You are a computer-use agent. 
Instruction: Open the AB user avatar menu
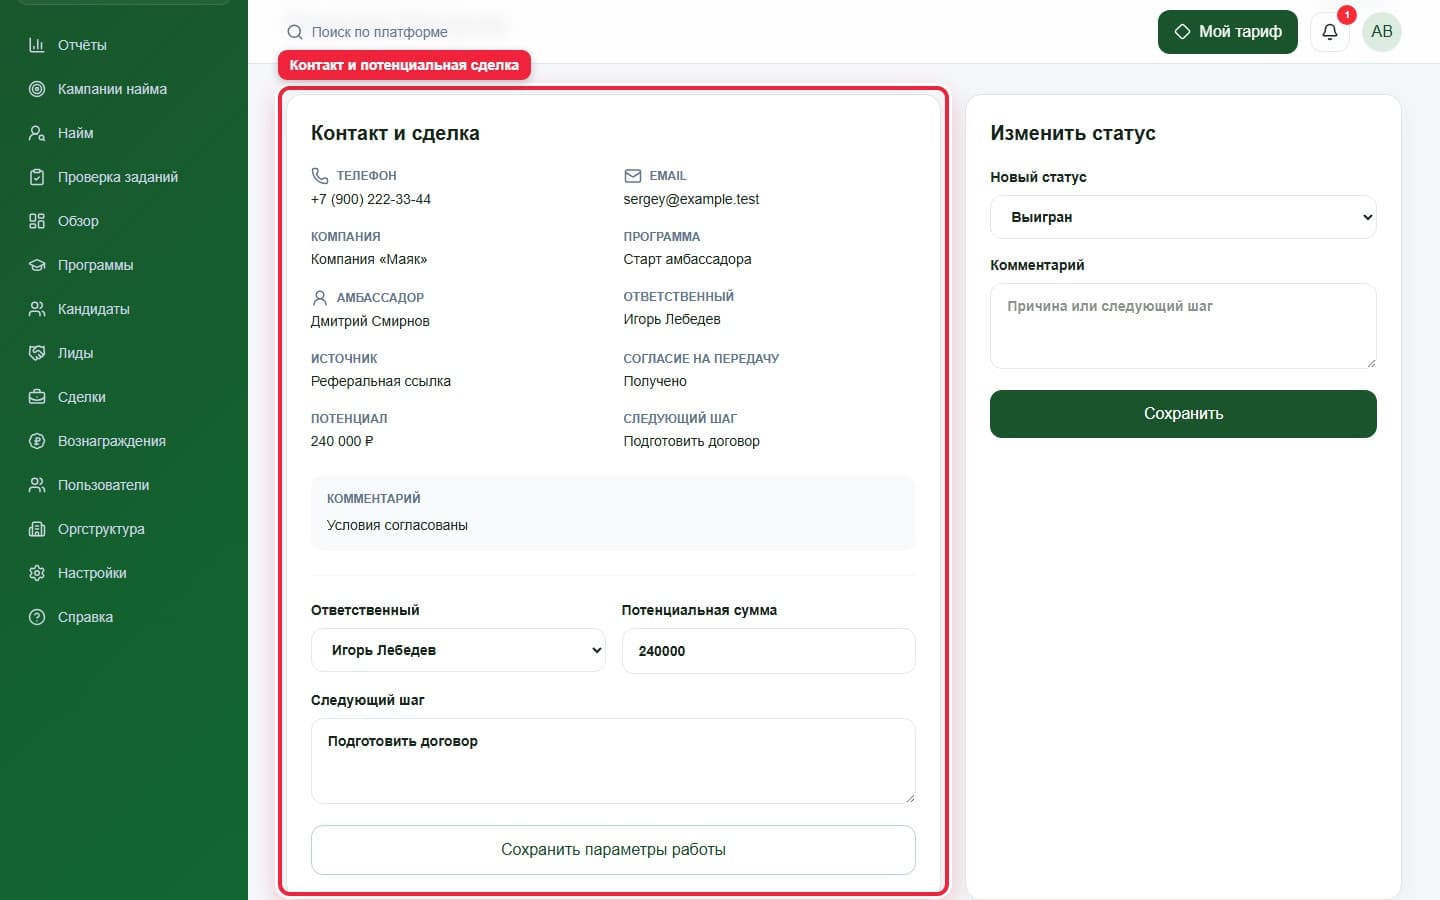point(1382,32)
